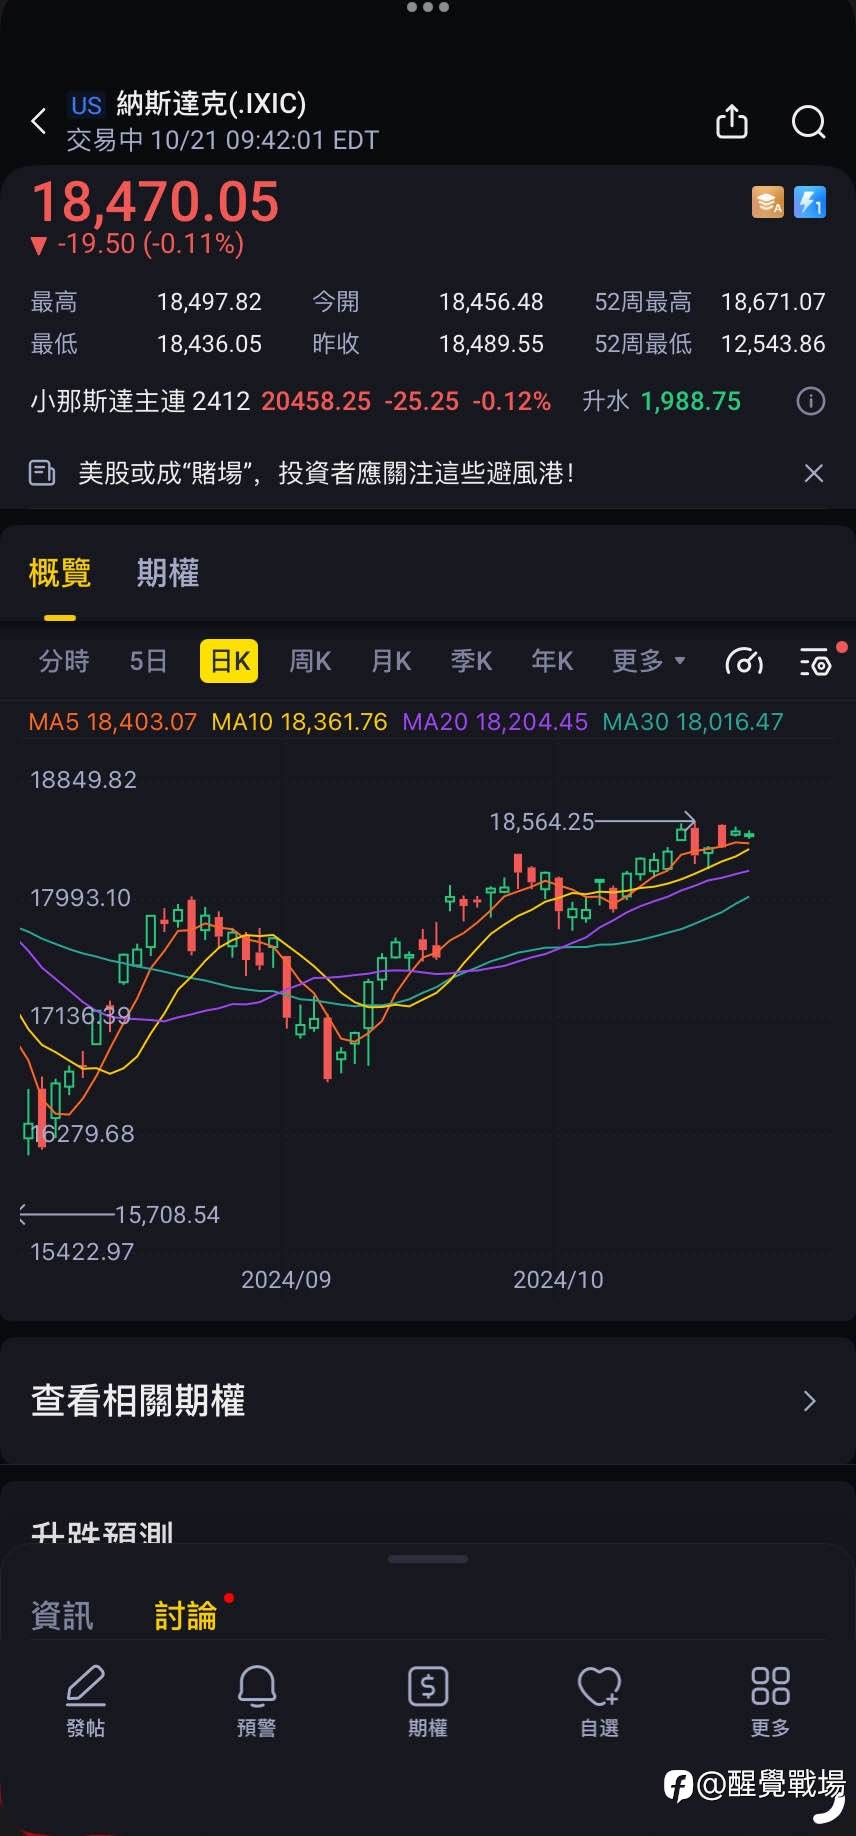856x1836 pixels.
Task: Open the chart indicator gauge icon
Action: (743, 661)
